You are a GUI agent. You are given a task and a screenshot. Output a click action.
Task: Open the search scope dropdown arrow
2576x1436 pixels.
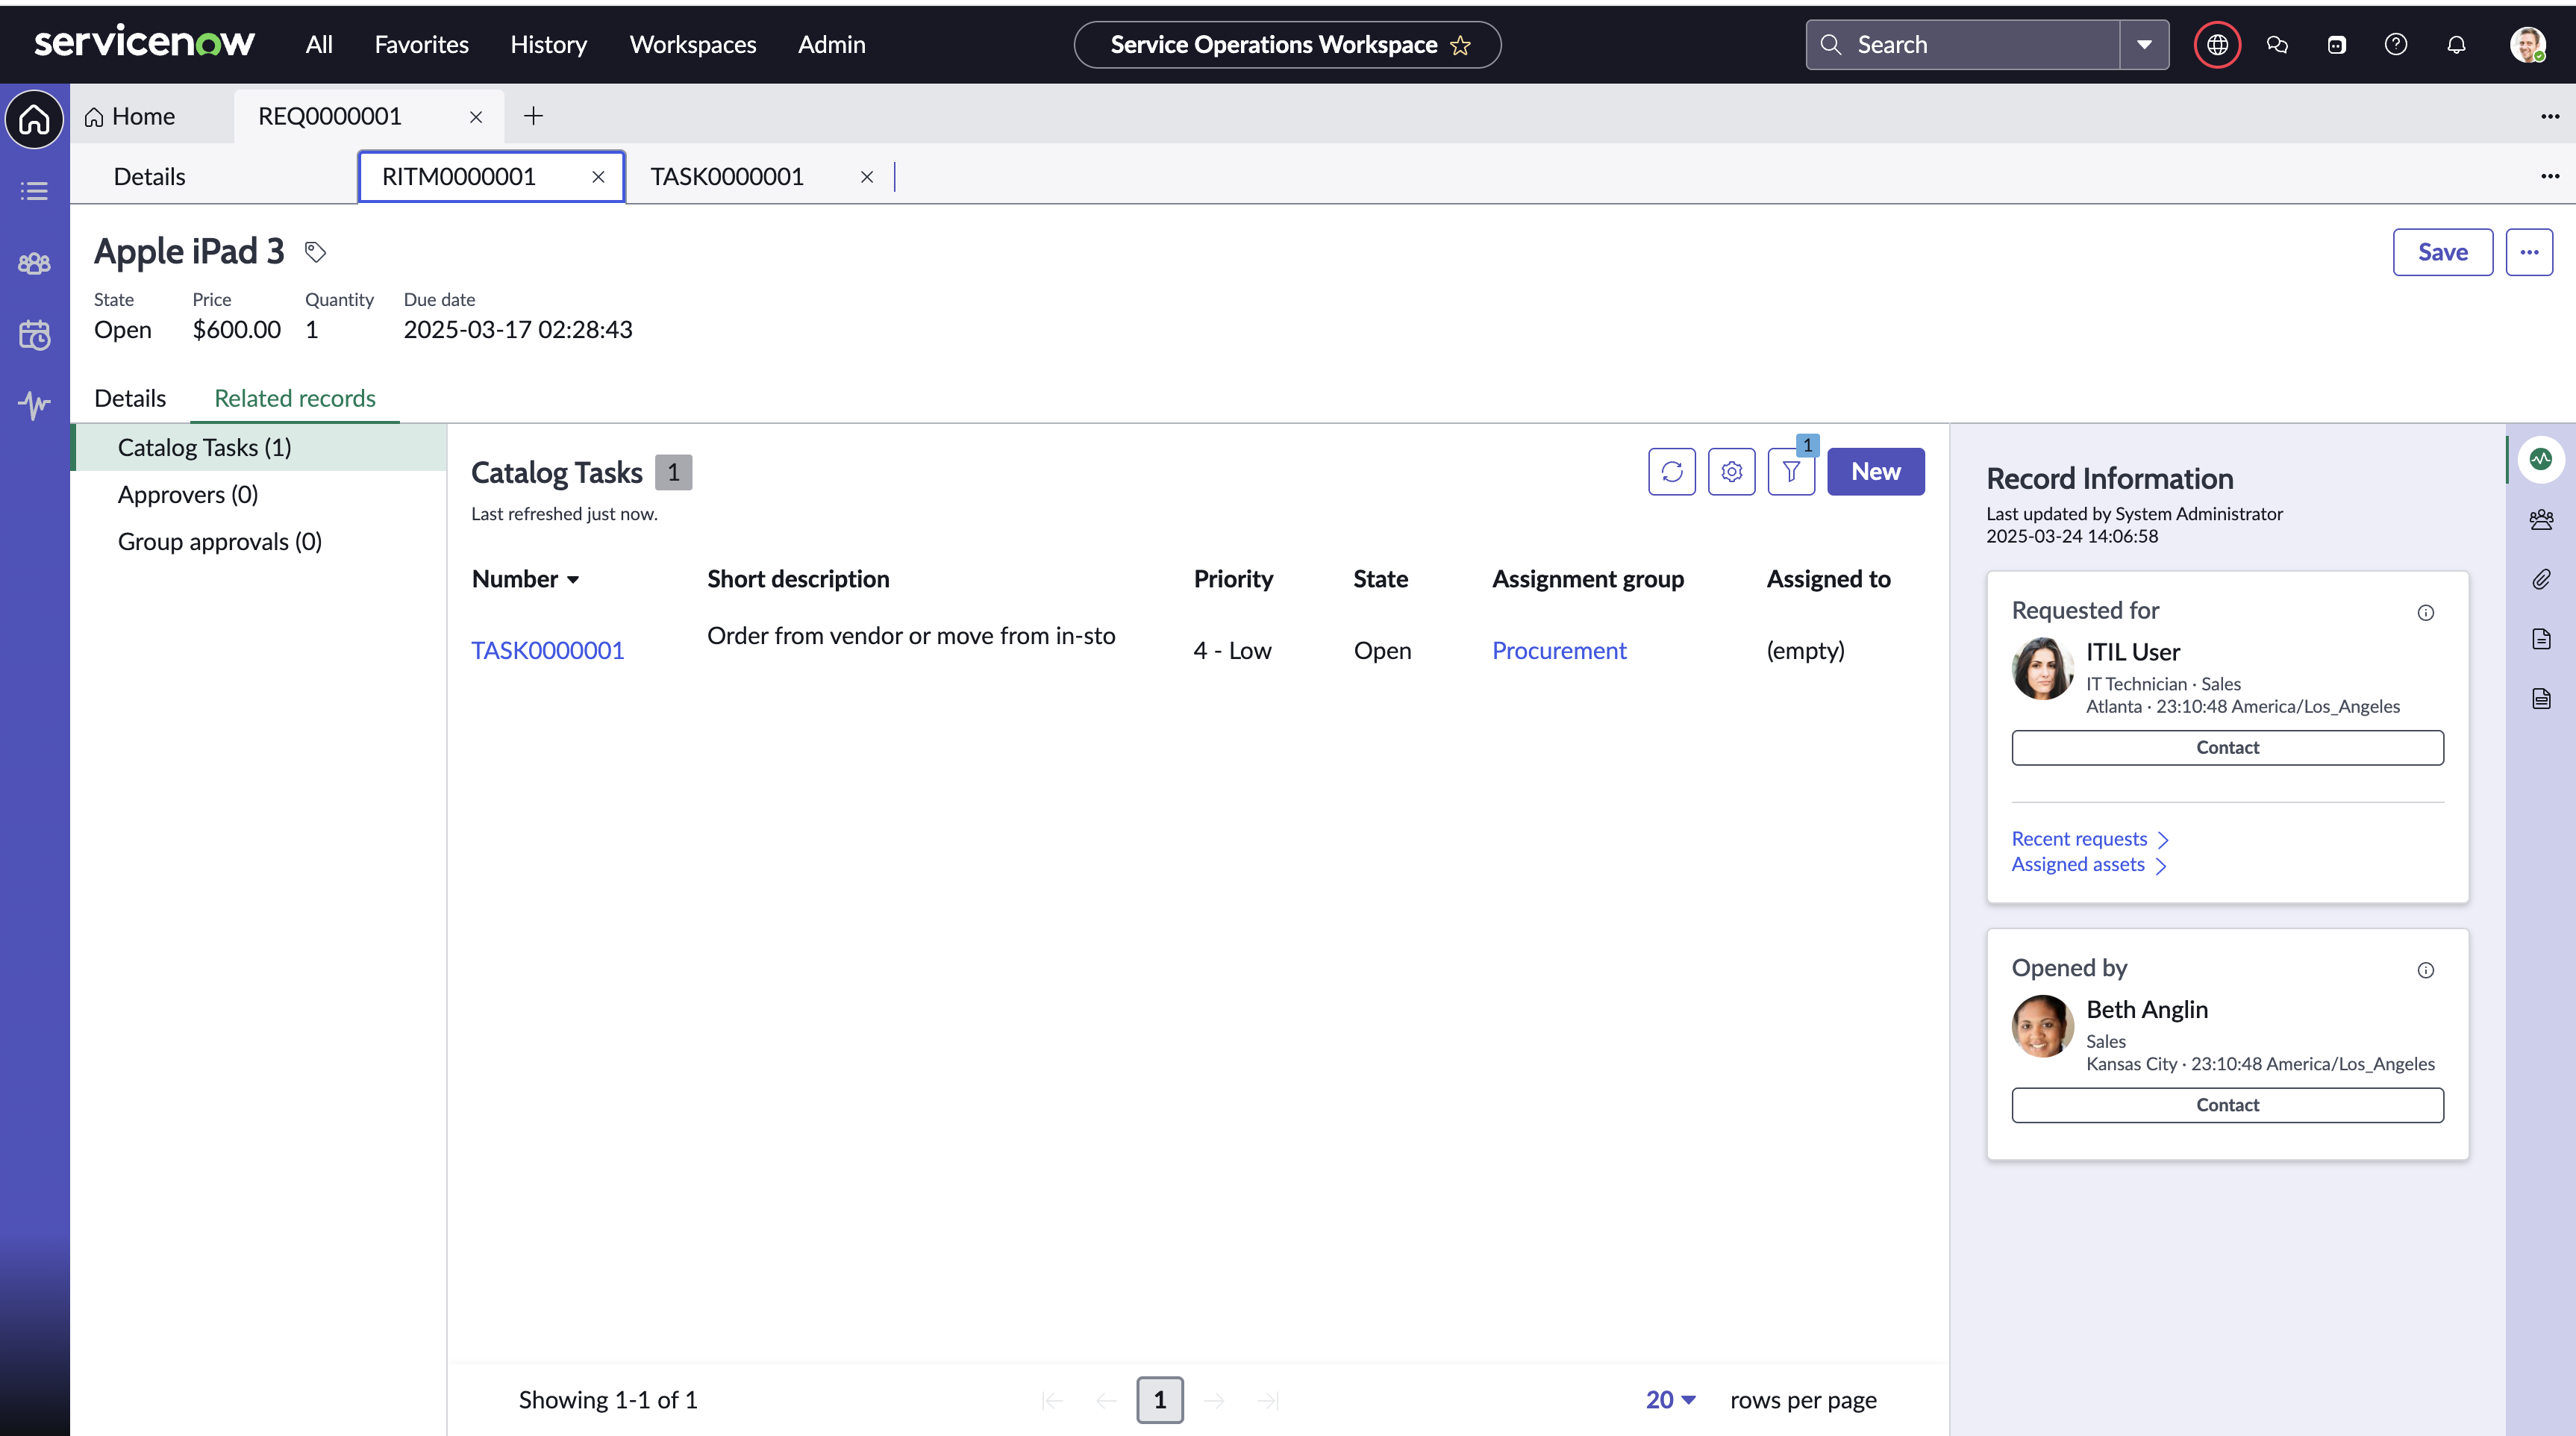(x=2144, y=45)
